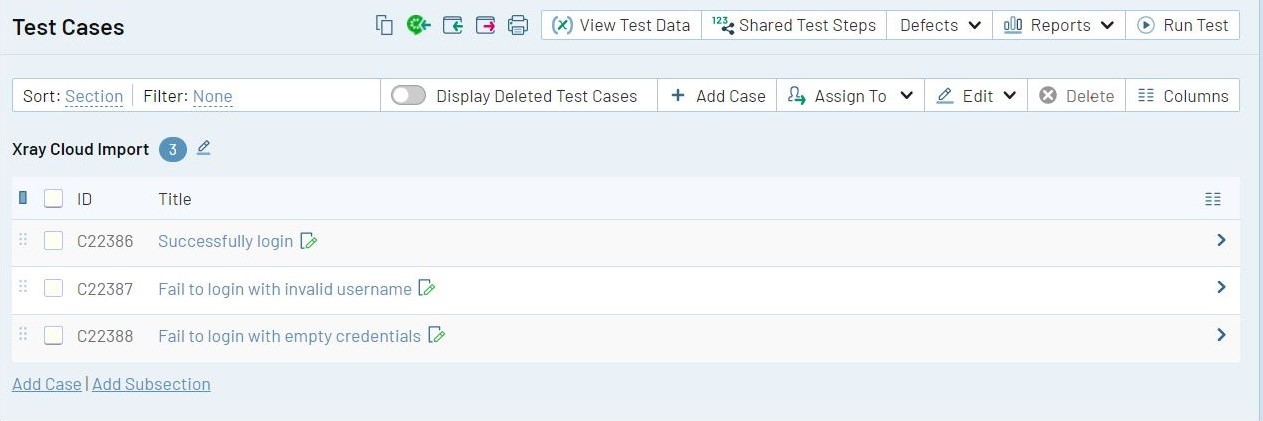Change the Filter value None
This screenshot has width=1263, height=421.
pos(212,97)
